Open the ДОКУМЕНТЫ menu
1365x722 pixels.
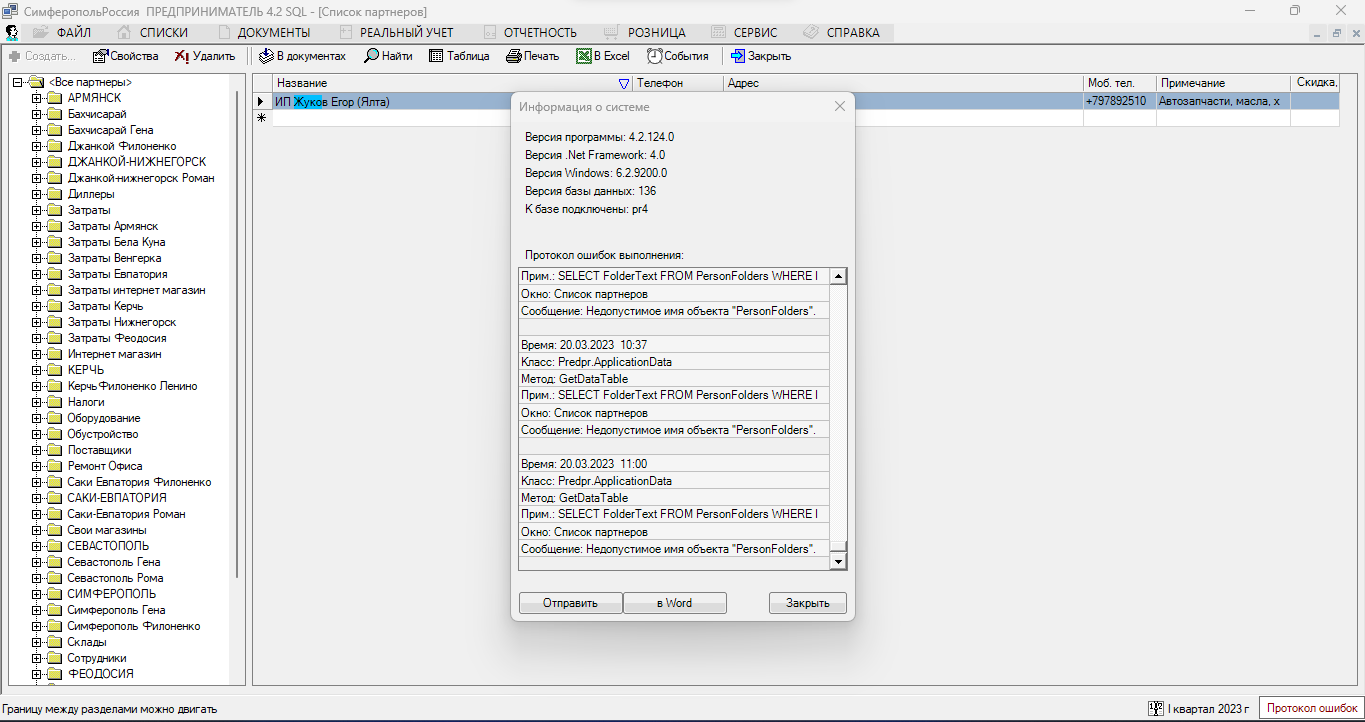pyautogui.click(x=273, y=33)
